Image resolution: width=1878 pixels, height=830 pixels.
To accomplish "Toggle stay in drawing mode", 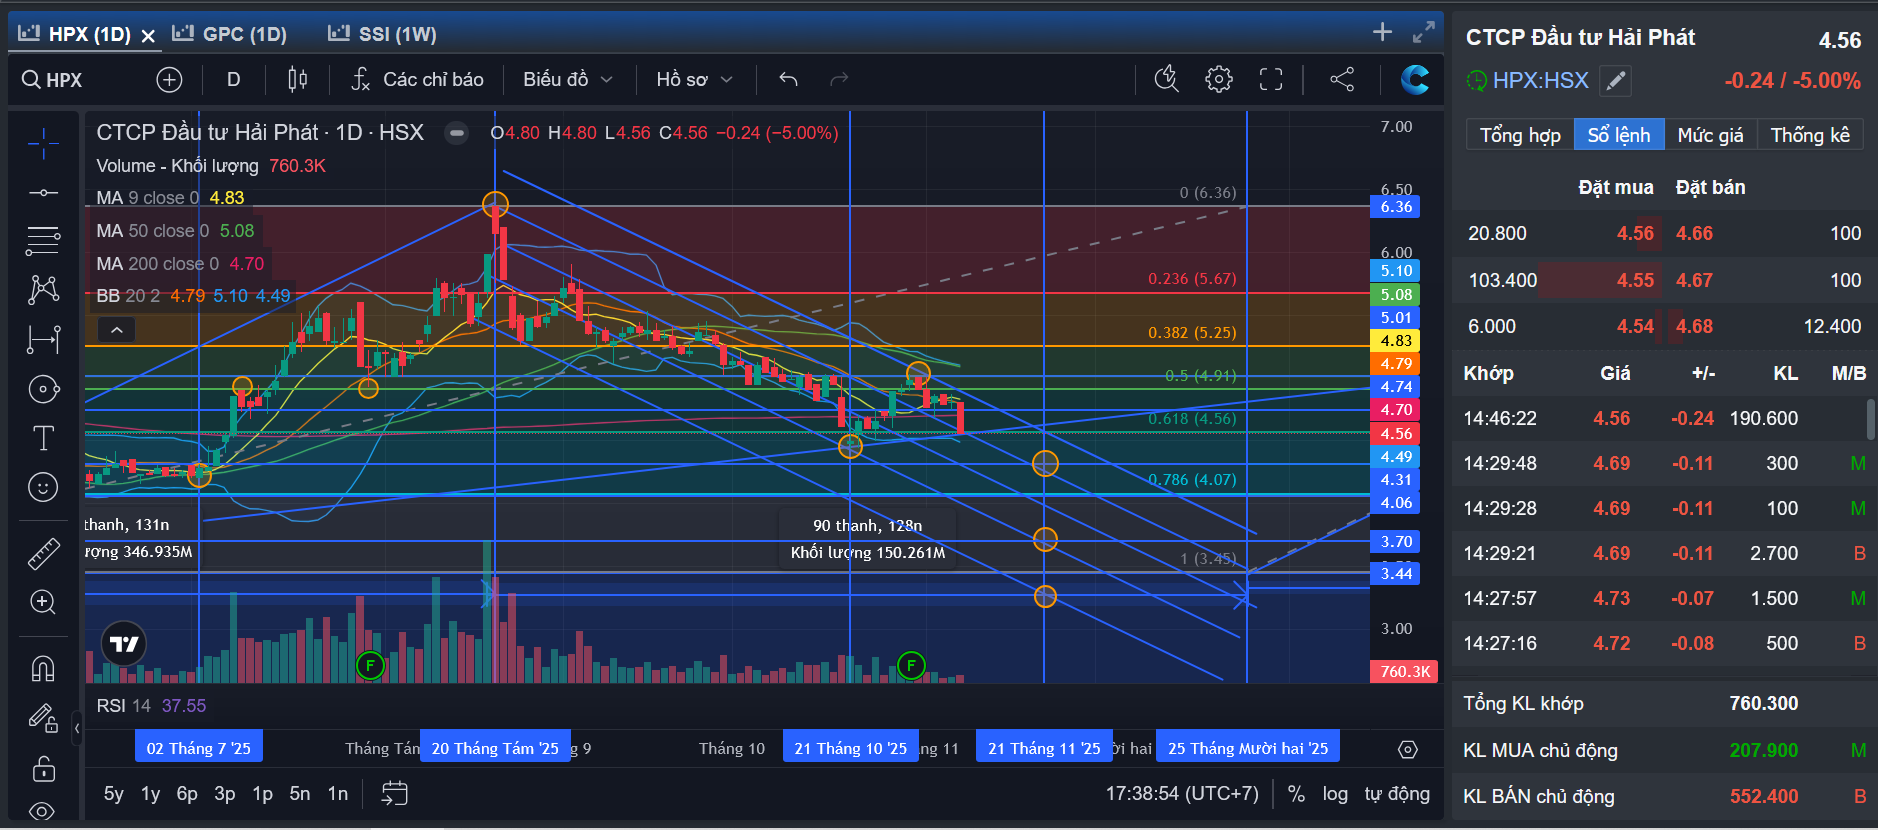I will tap(43, 717).
